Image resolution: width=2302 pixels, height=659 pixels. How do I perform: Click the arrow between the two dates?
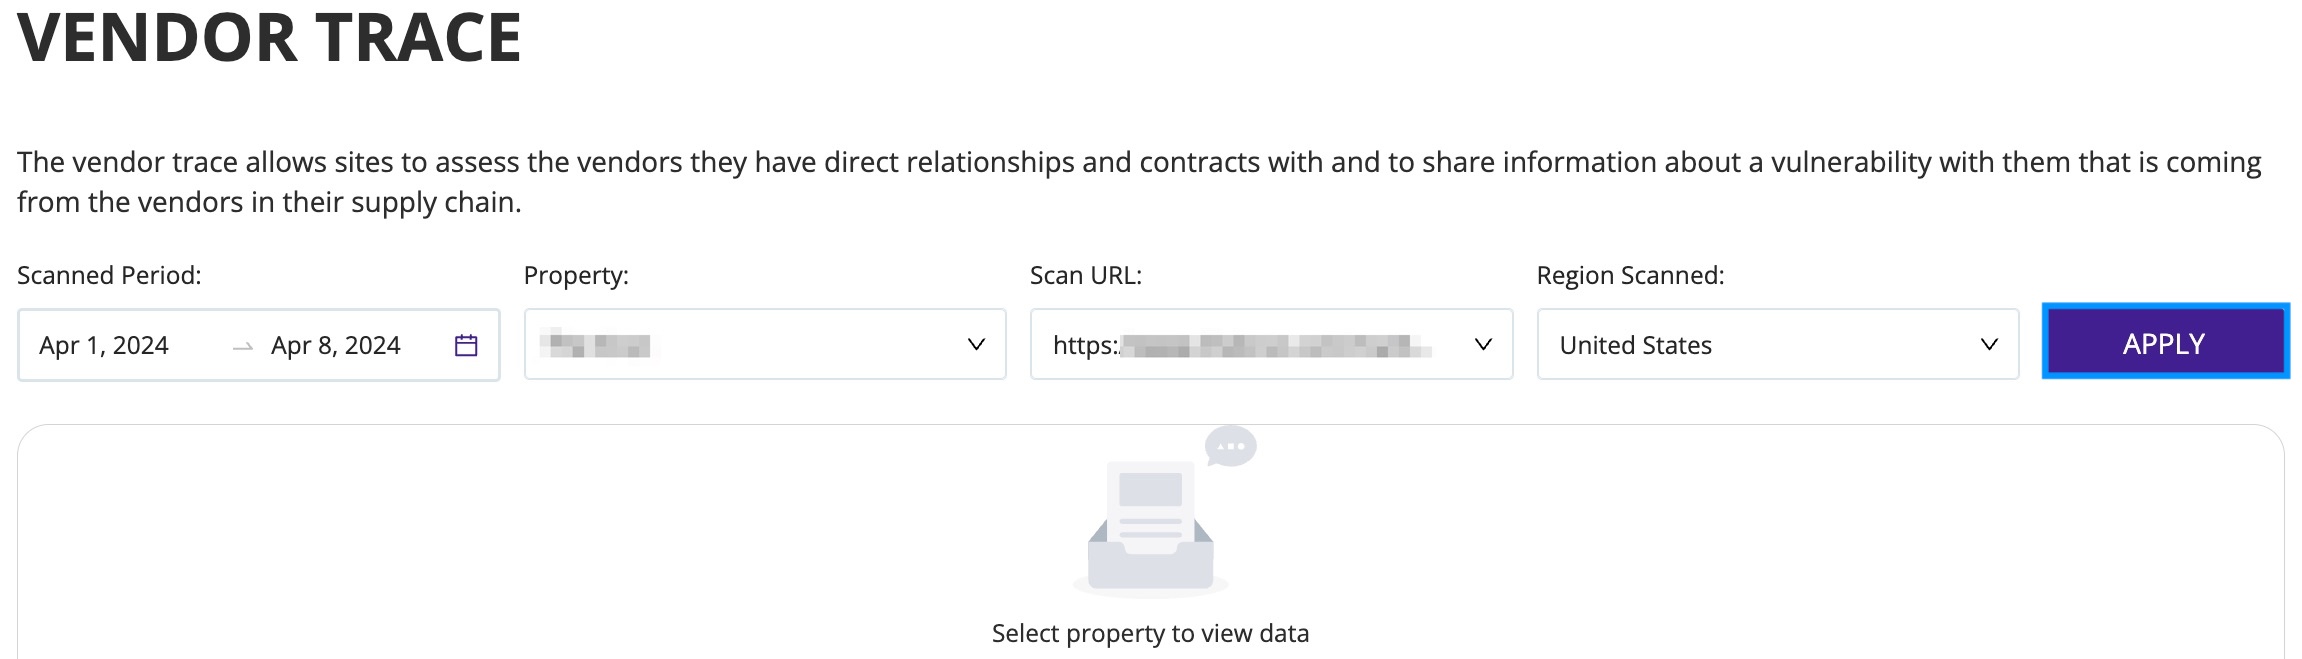[x=242, y=347]
